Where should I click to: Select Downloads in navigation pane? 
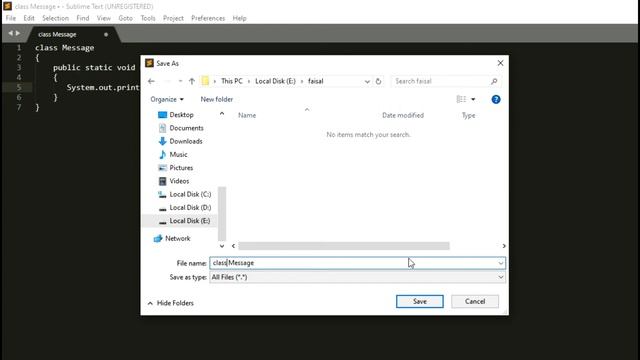186,141
